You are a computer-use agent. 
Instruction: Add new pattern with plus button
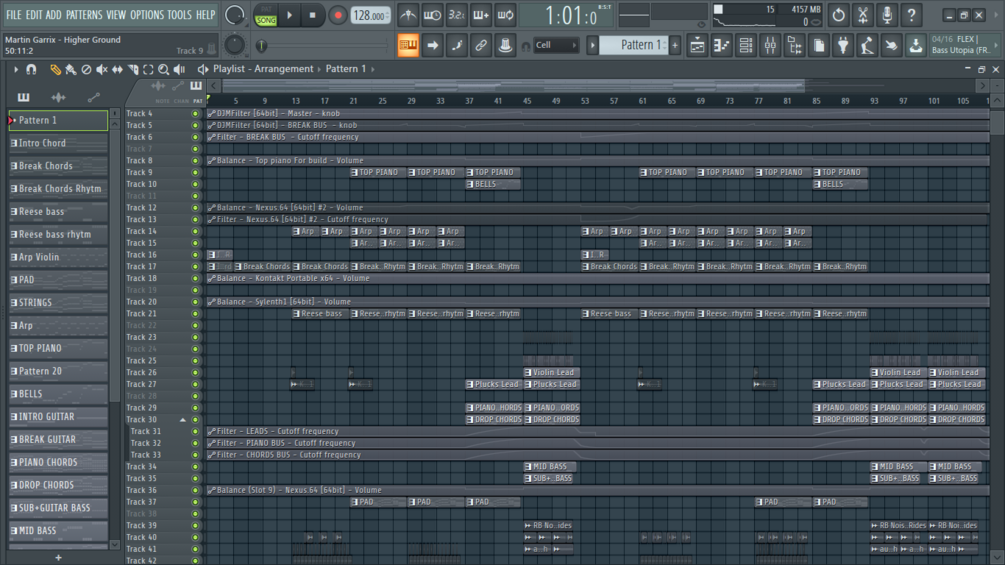(675, 45)
